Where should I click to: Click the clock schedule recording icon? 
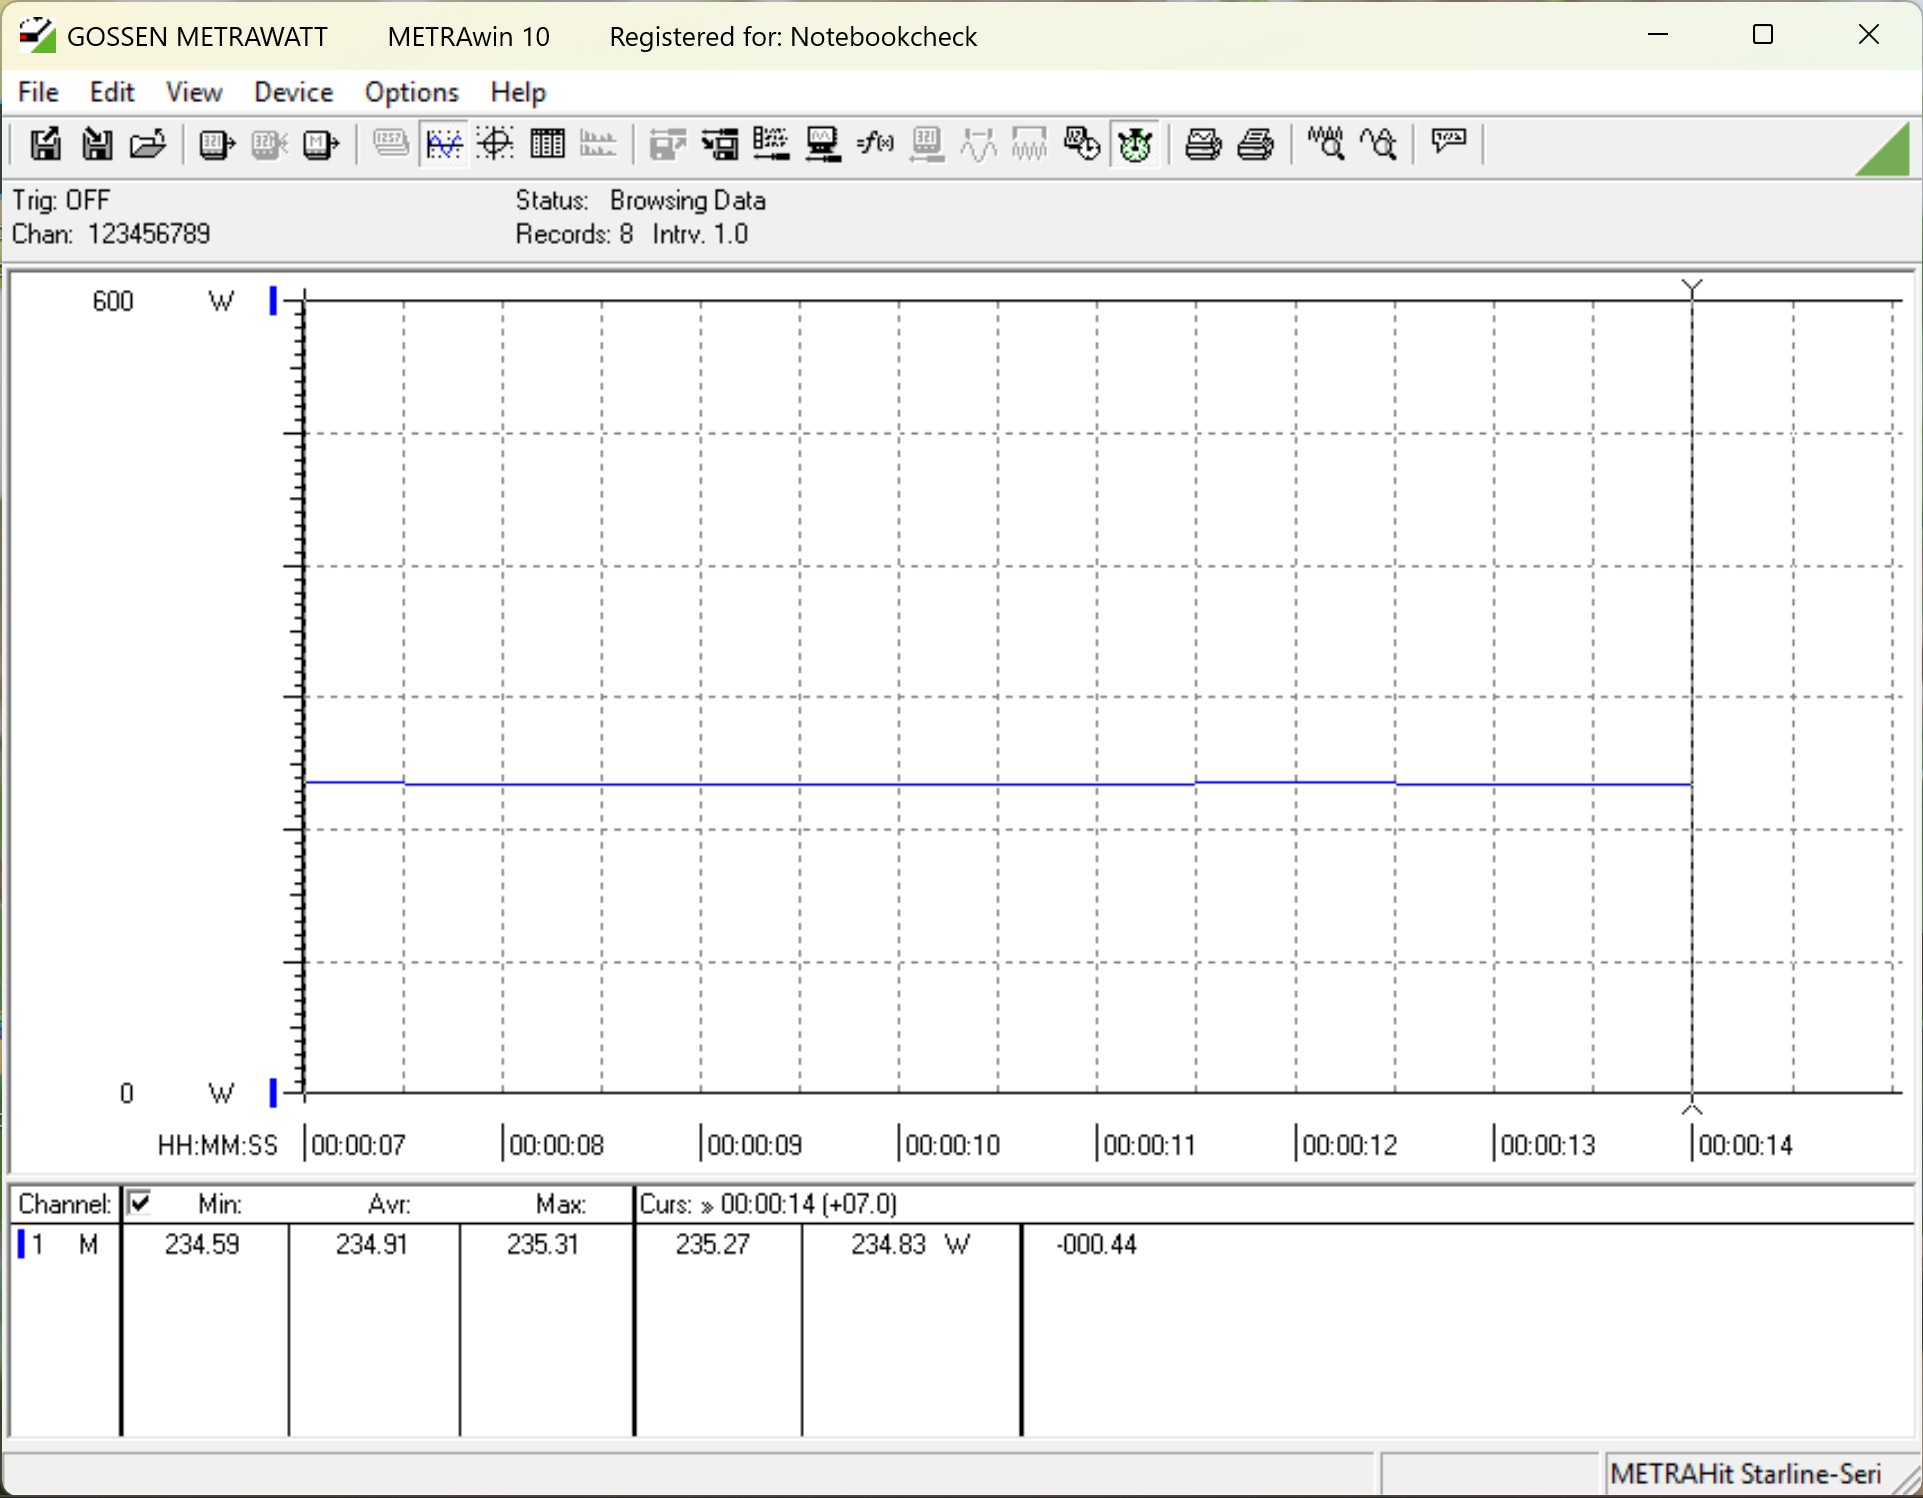1082,145
